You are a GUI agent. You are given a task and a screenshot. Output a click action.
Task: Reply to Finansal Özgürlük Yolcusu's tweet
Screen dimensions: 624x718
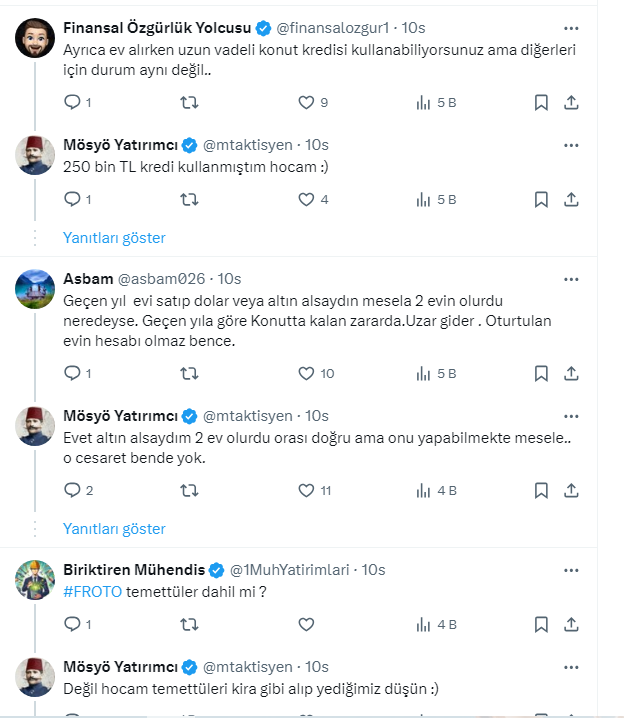72,102
